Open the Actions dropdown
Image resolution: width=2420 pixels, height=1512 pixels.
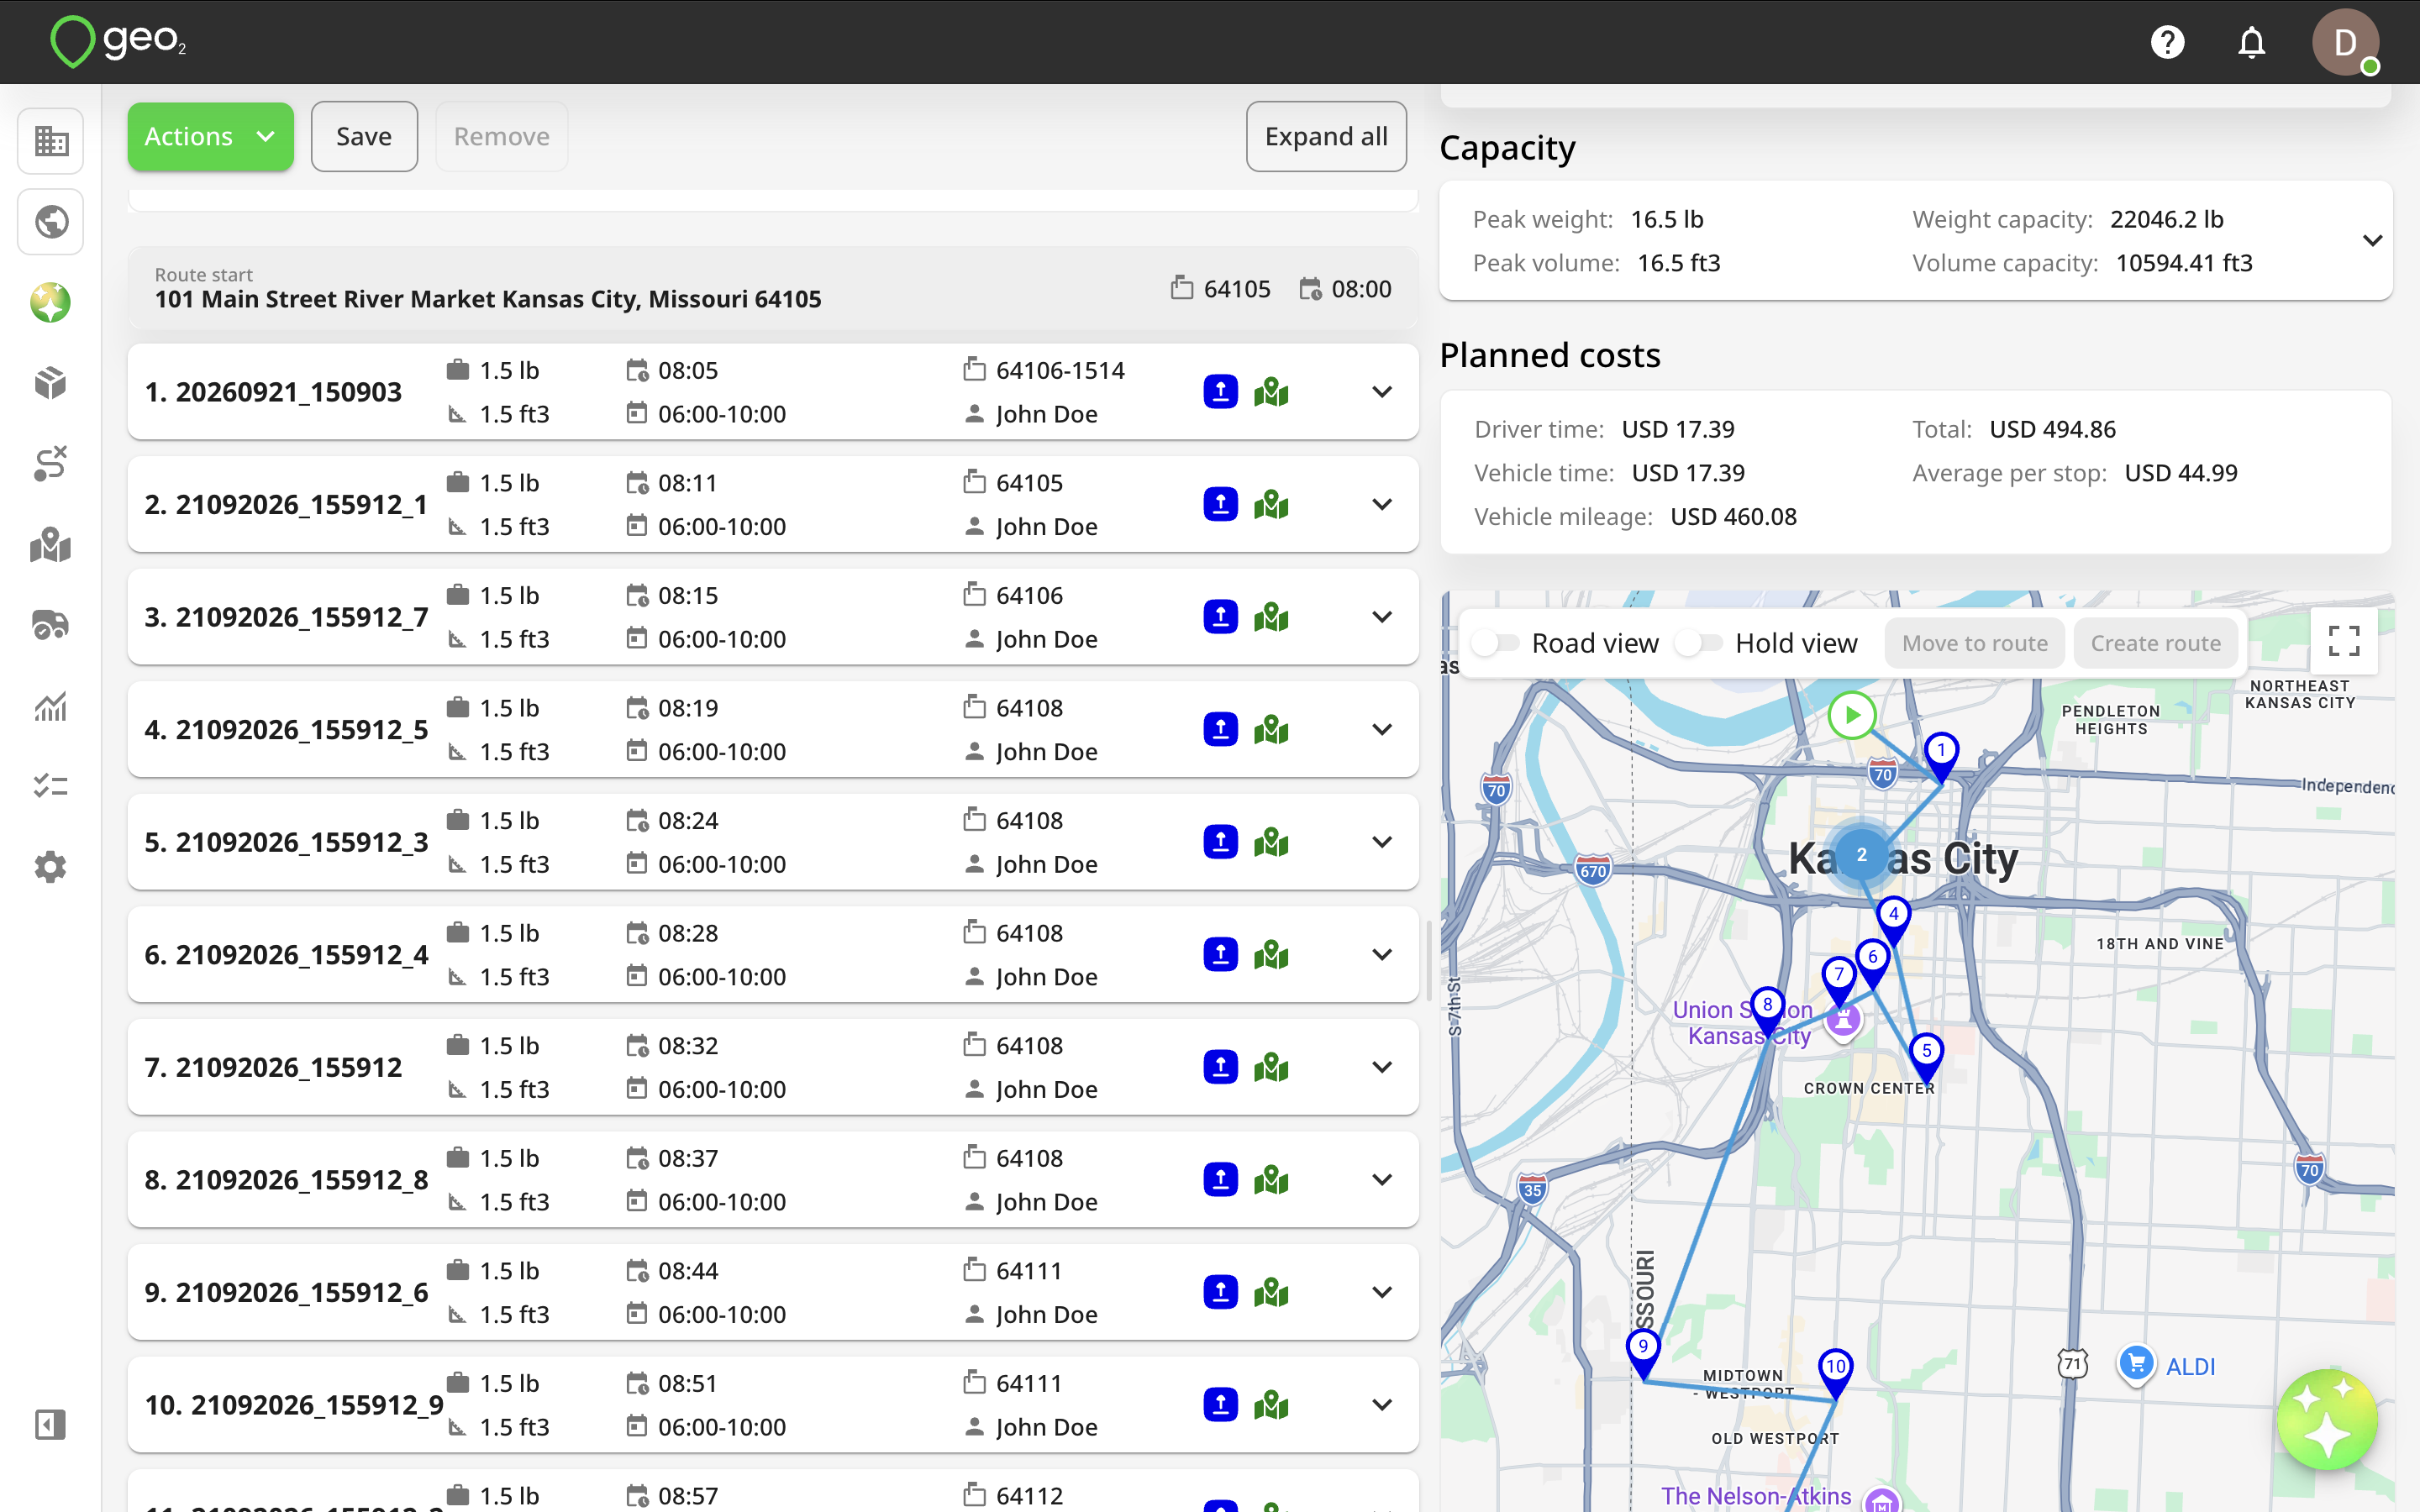coord(210,136)
